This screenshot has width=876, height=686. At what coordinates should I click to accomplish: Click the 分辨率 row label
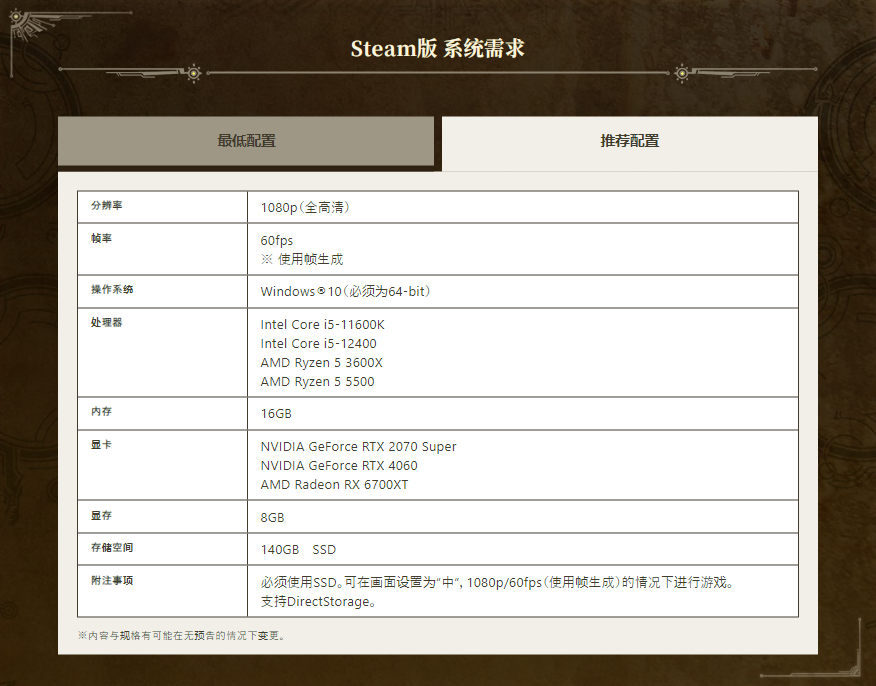click(106, 206)
